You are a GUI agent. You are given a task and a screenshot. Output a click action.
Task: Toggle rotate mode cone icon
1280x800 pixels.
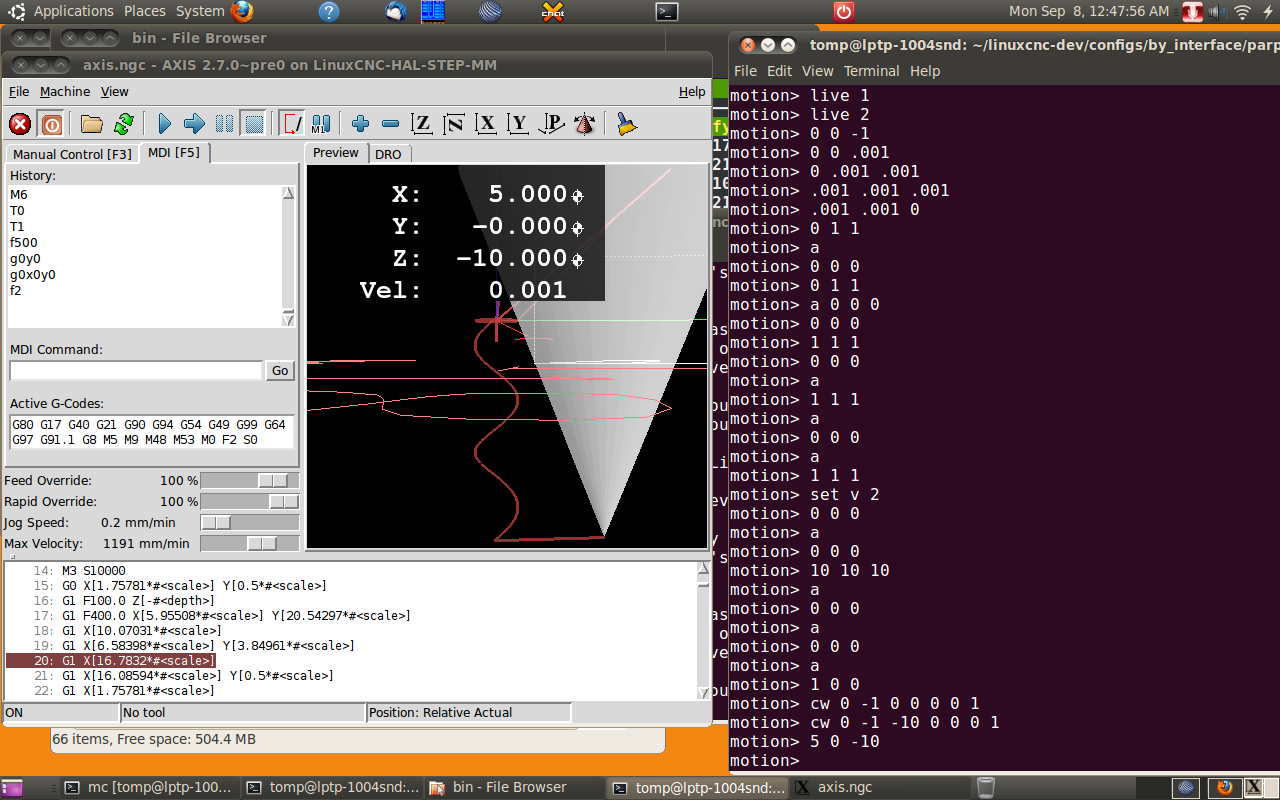pos(585,124)
